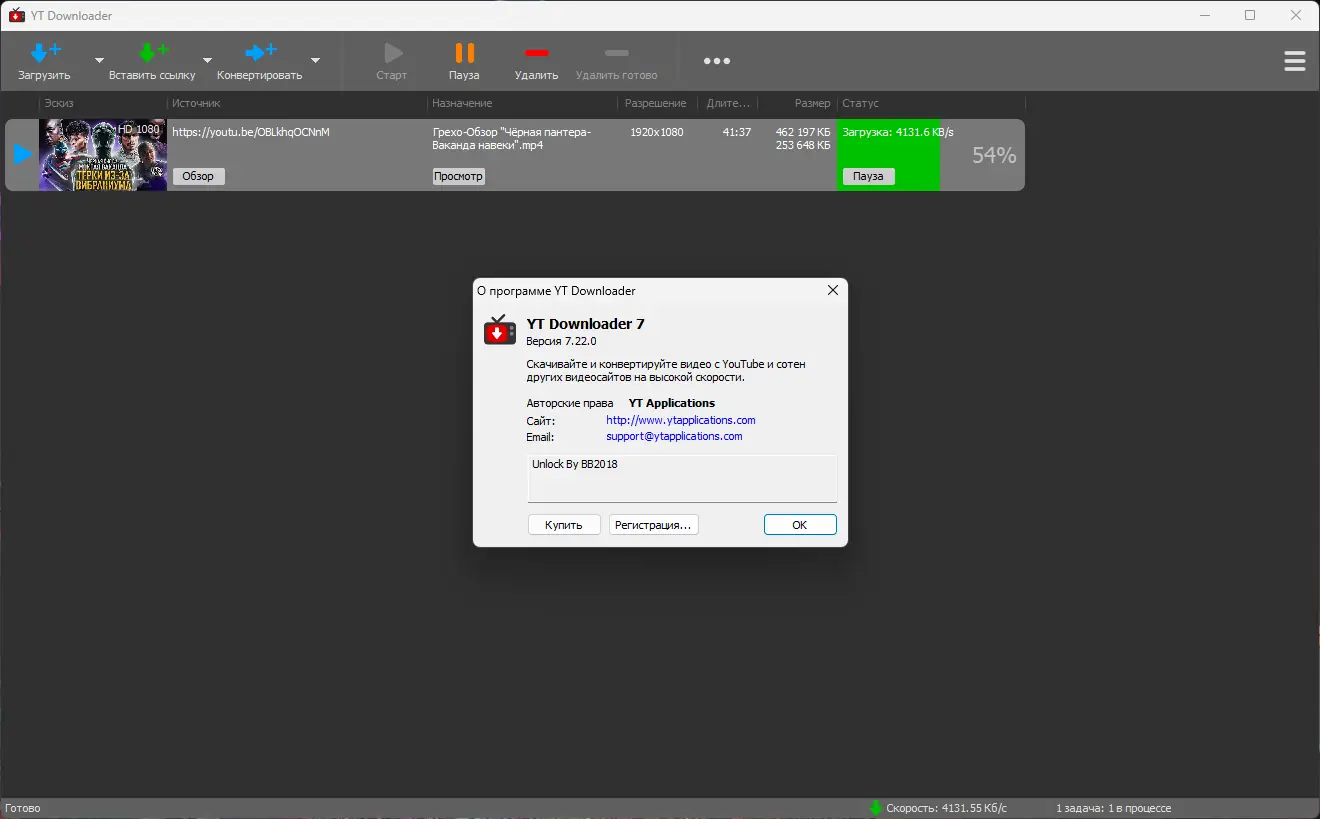
Task: Open the Конвертировать convert tool
Action: 262,60
